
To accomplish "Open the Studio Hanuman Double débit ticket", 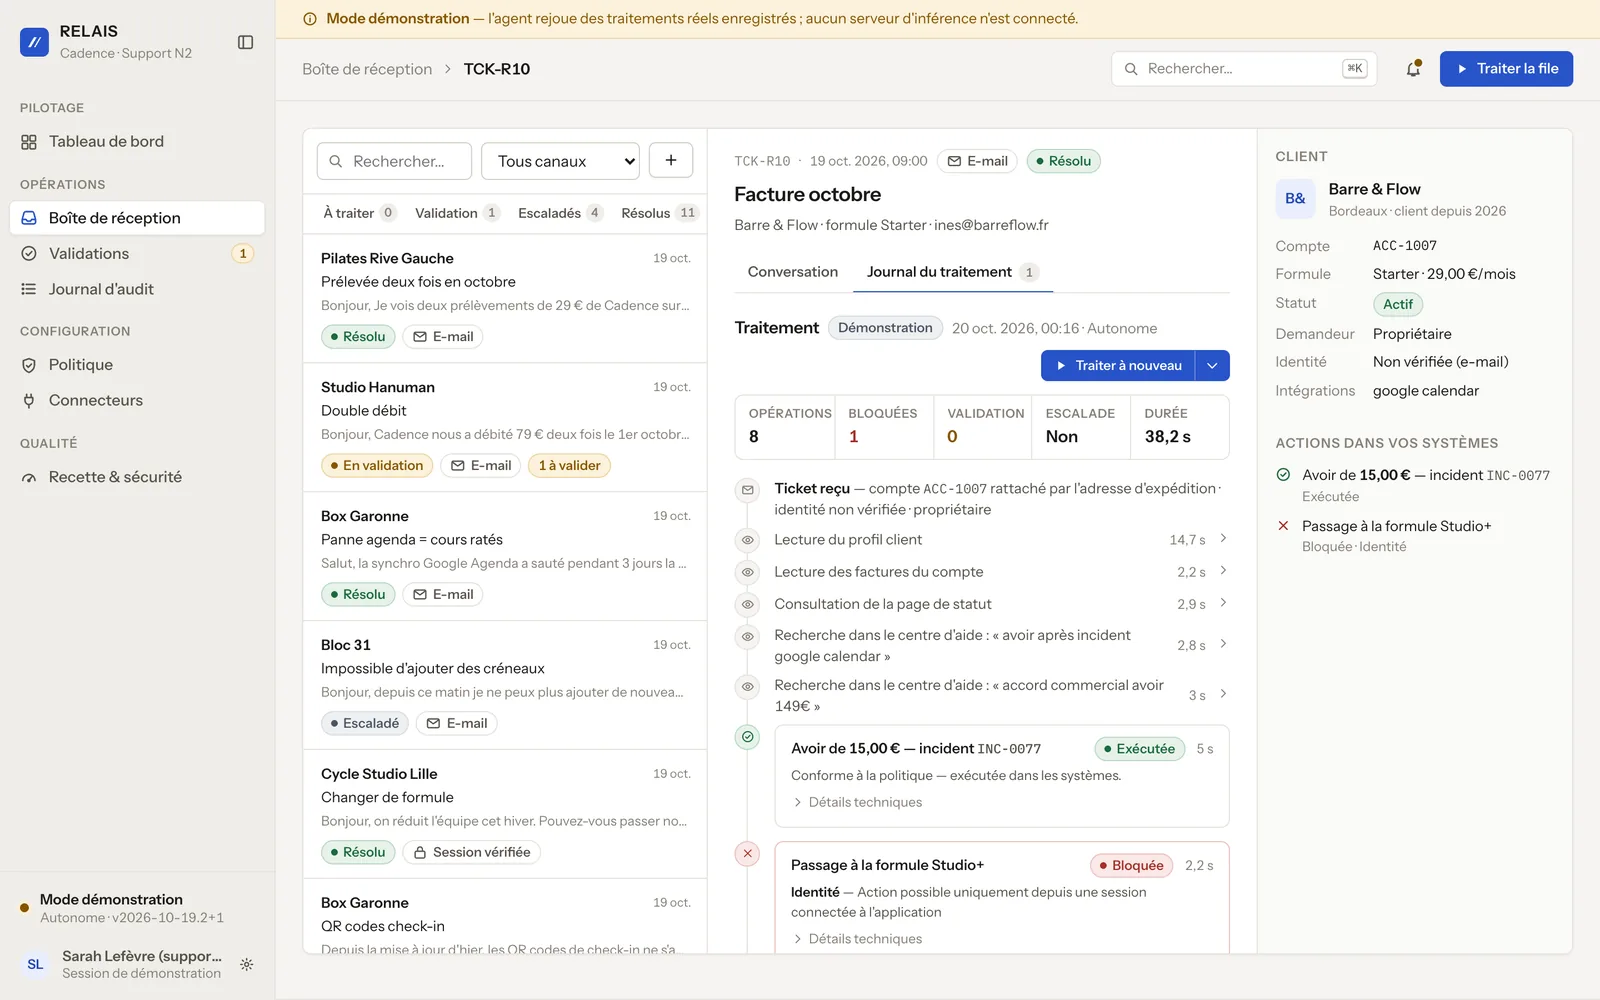I will click(505, 427).
